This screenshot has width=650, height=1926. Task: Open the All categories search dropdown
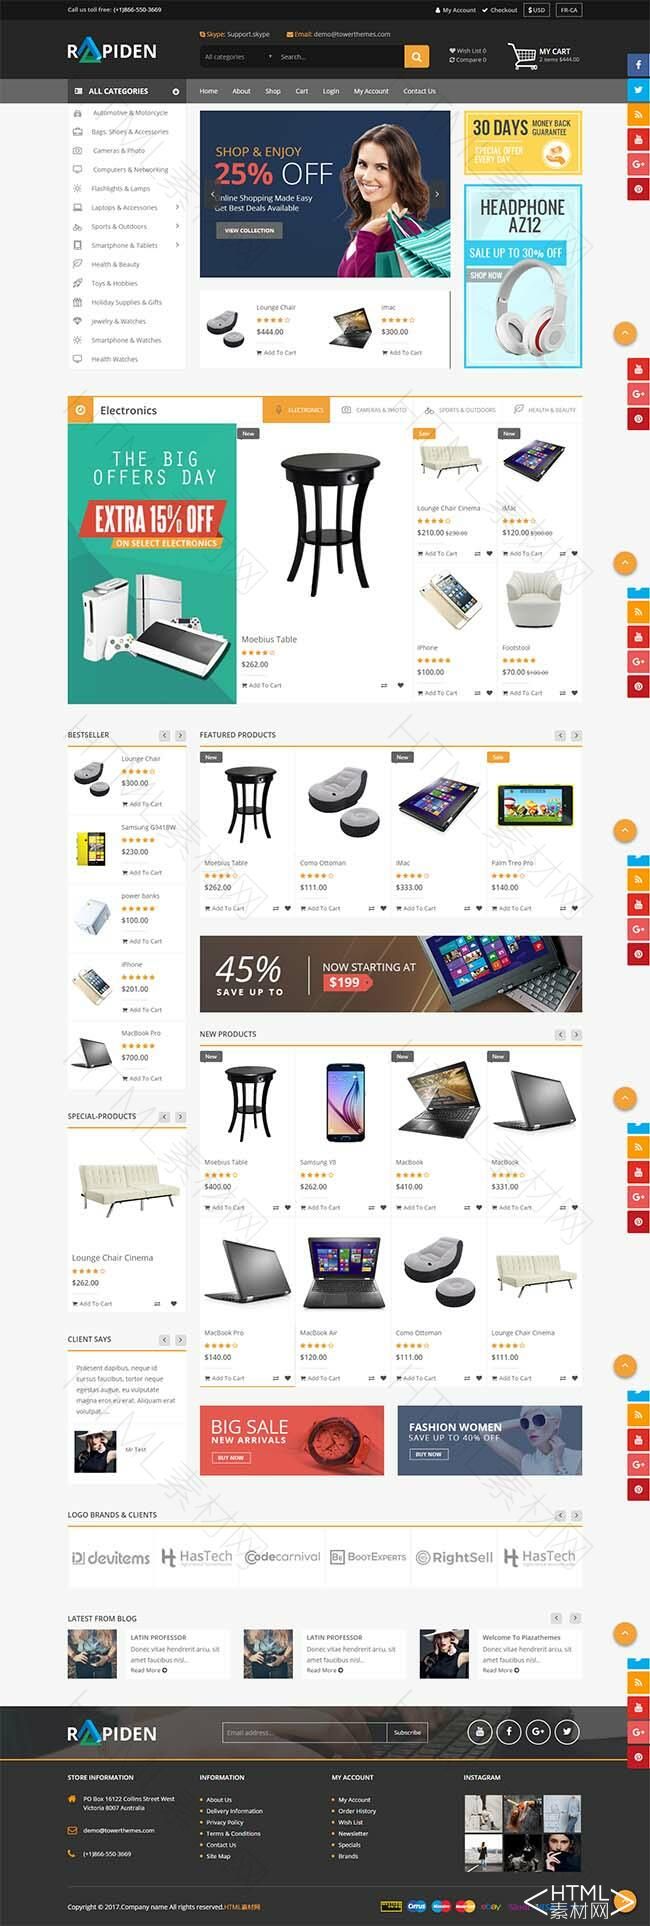(x=238, y=57)
